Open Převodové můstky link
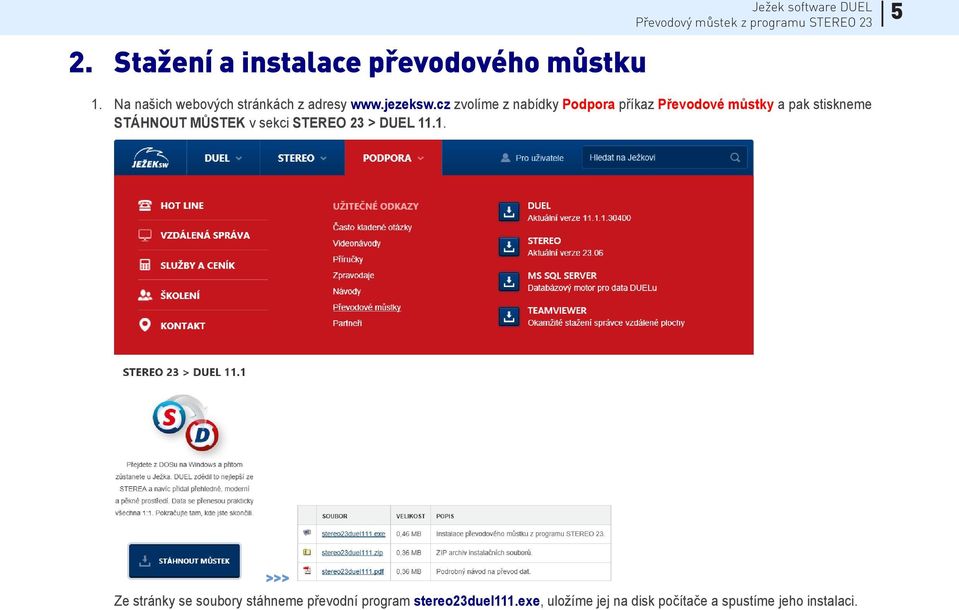Screen dimensions: 959x610 367,307
